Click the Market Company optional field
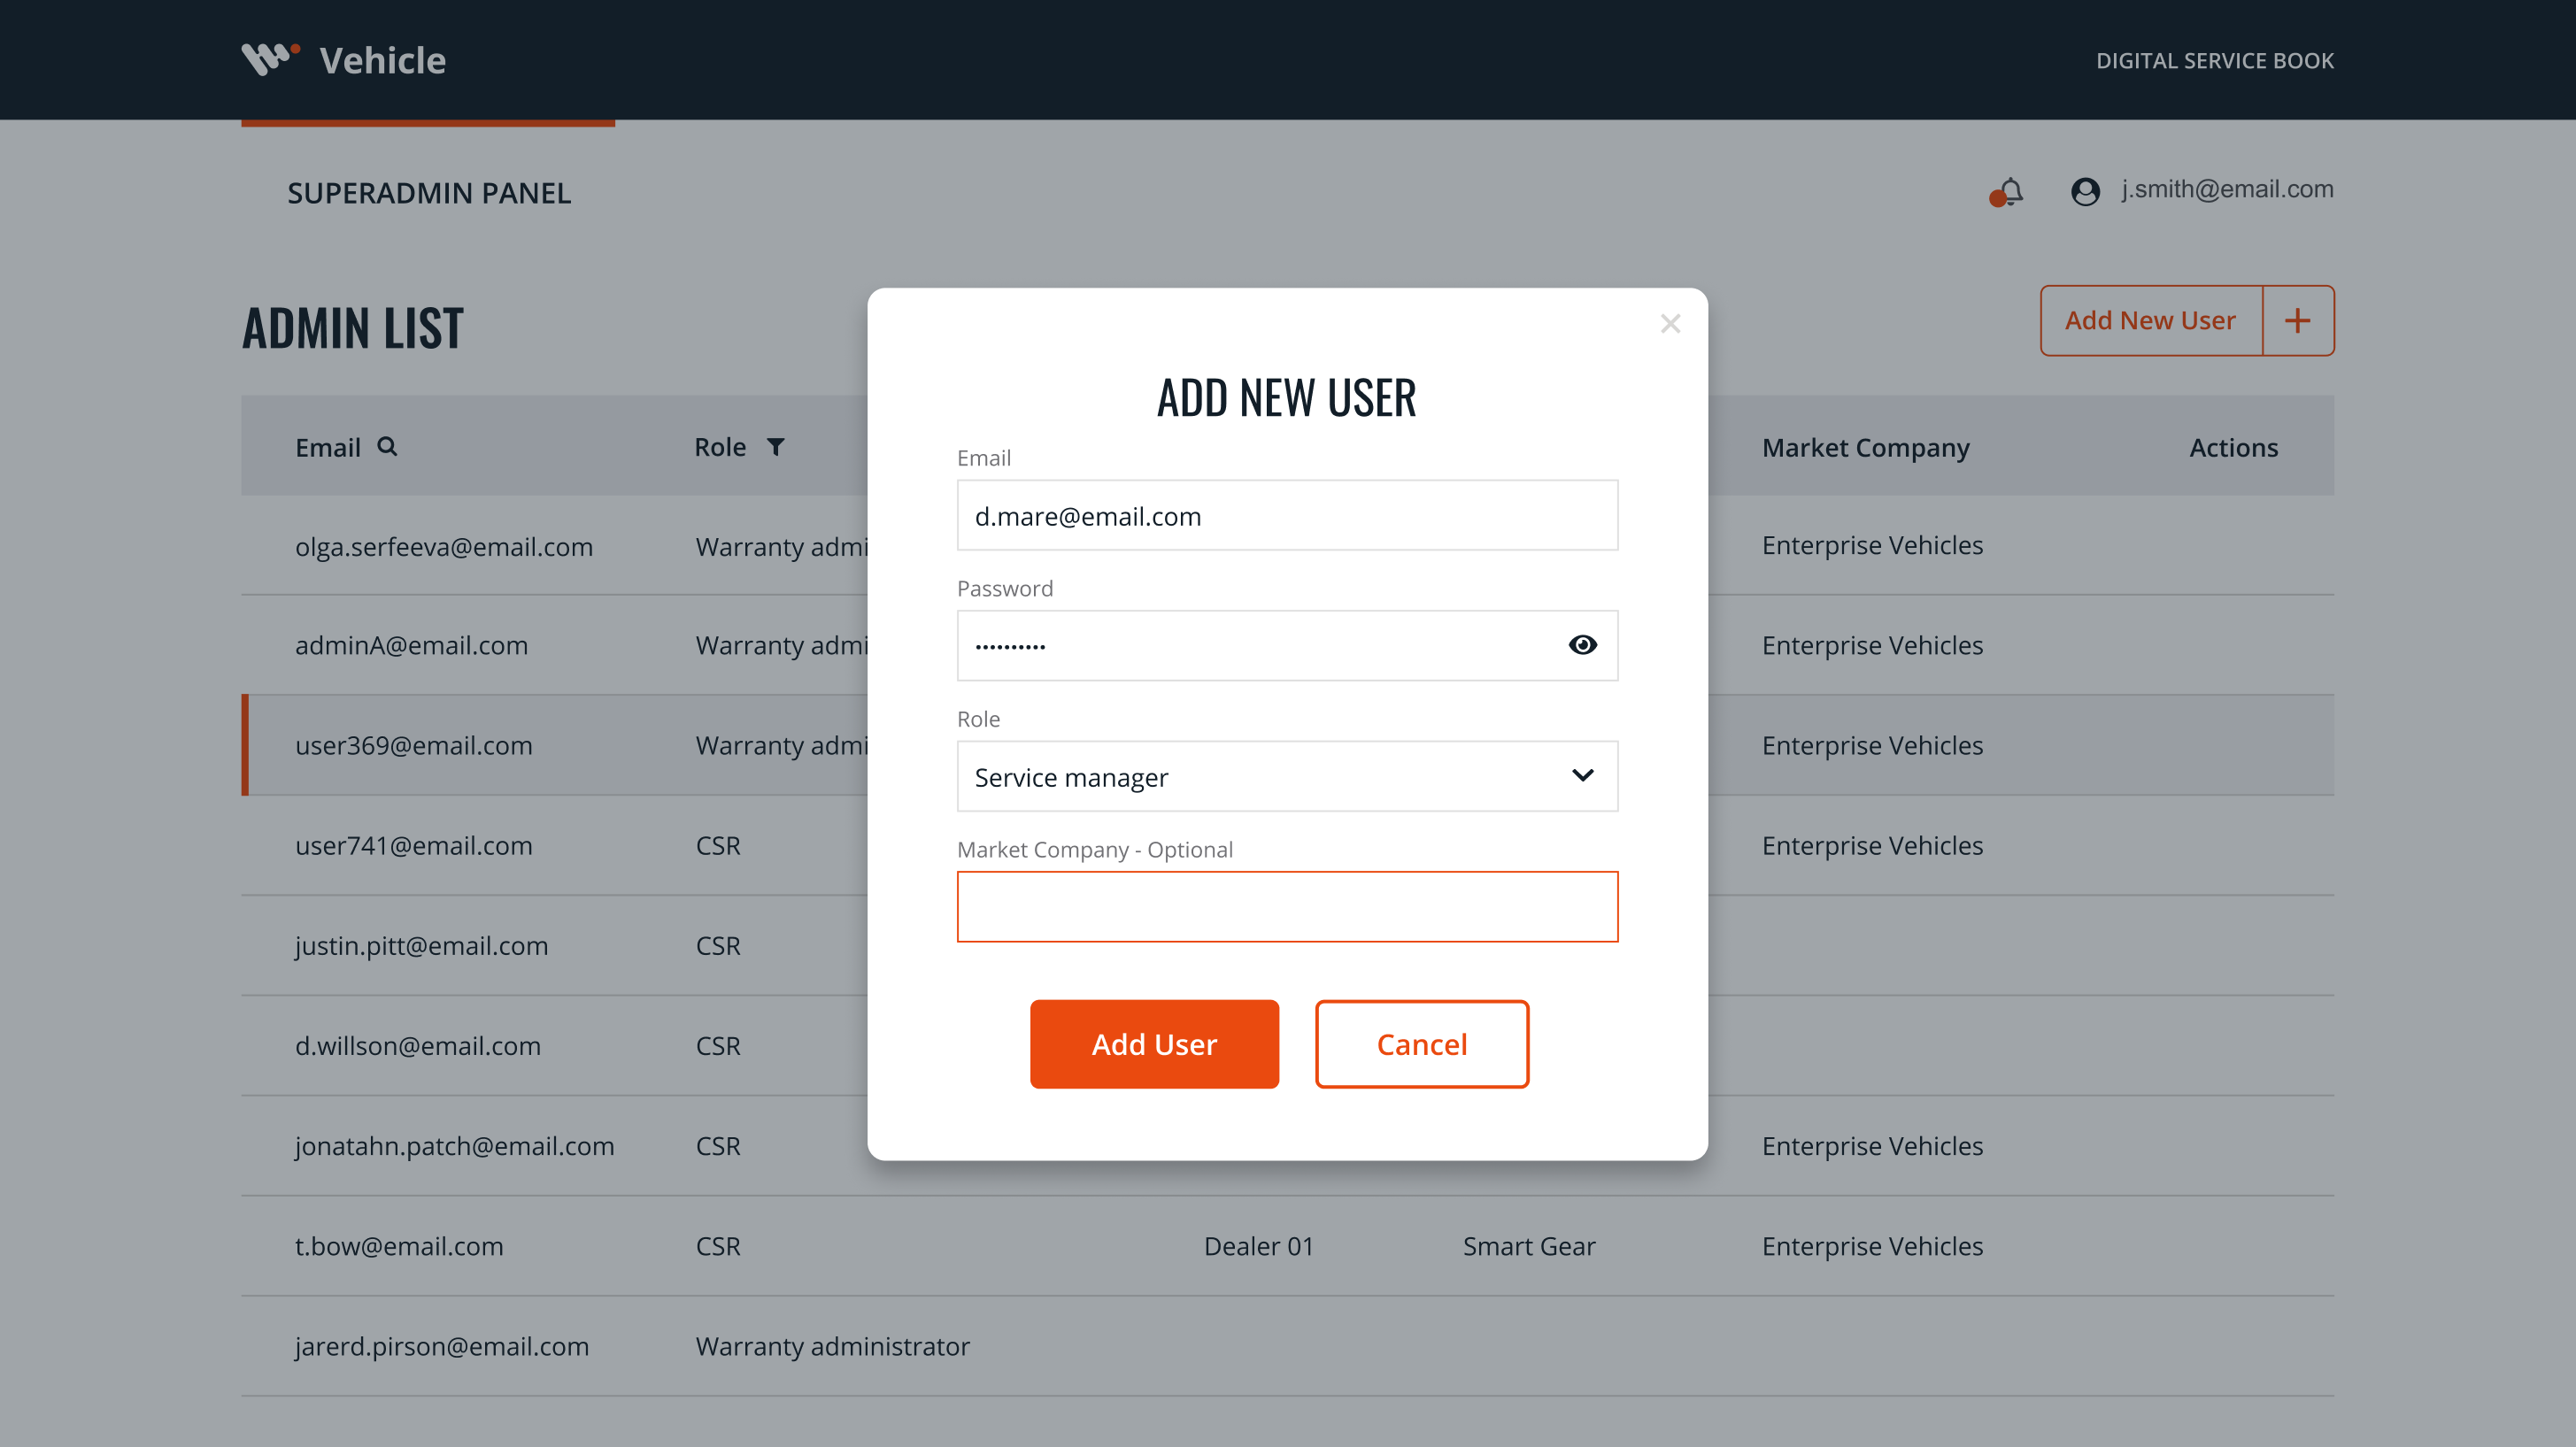Screen dimensions: 2576x1447 coord(1286,906)
